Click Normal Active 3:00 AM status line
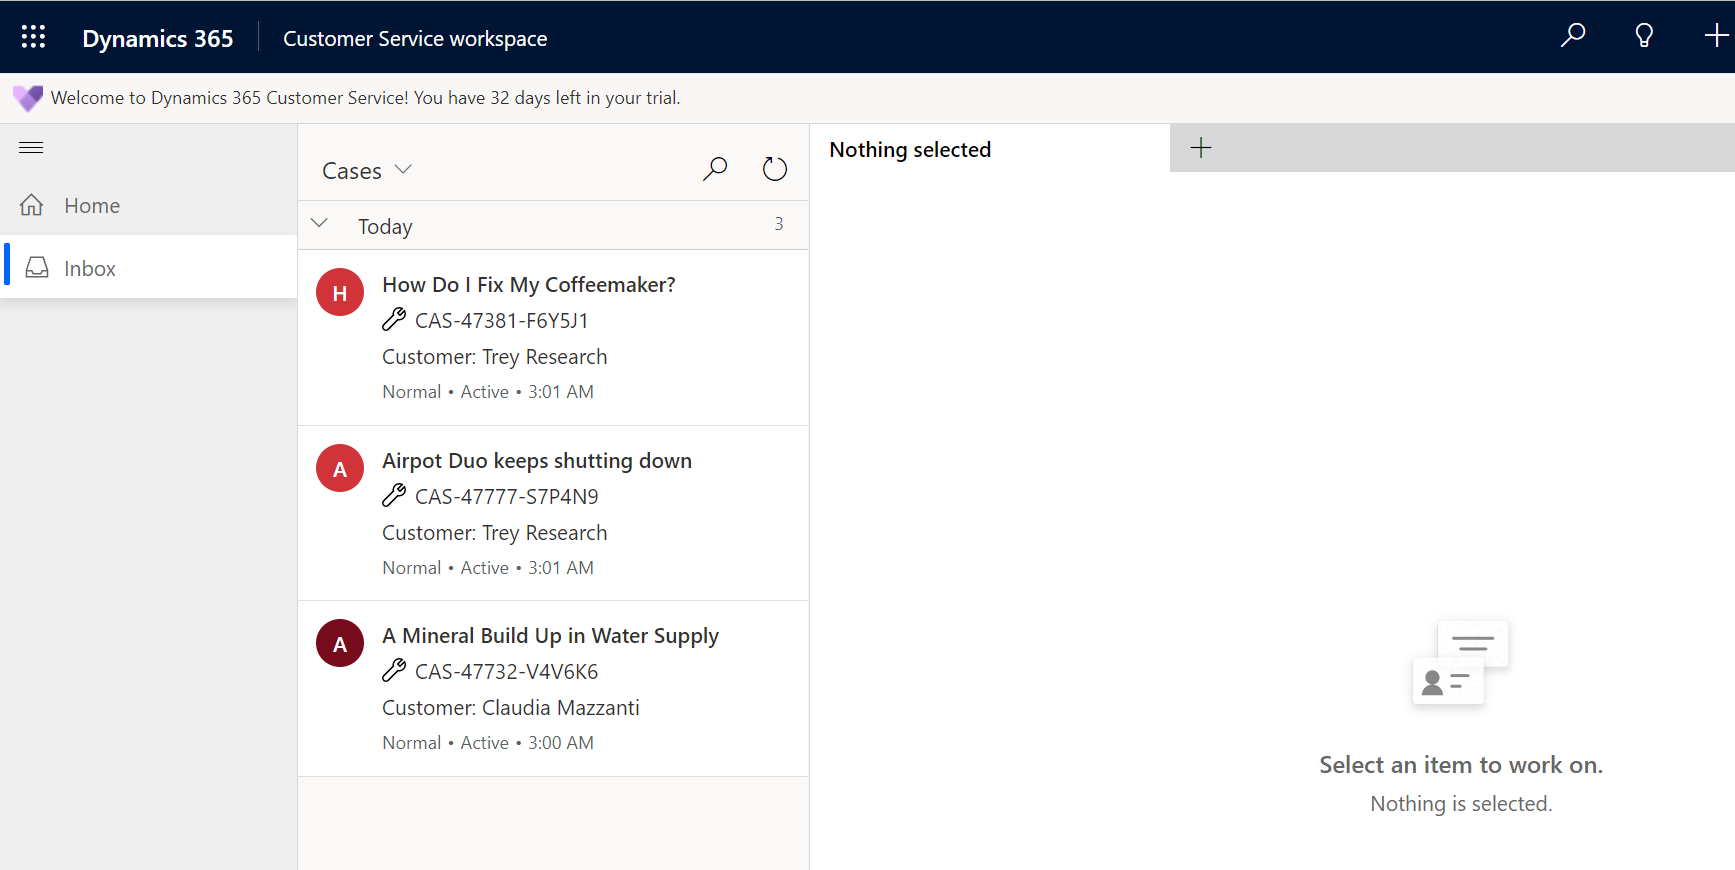The image size is (1735, 870). coord(488,743)
